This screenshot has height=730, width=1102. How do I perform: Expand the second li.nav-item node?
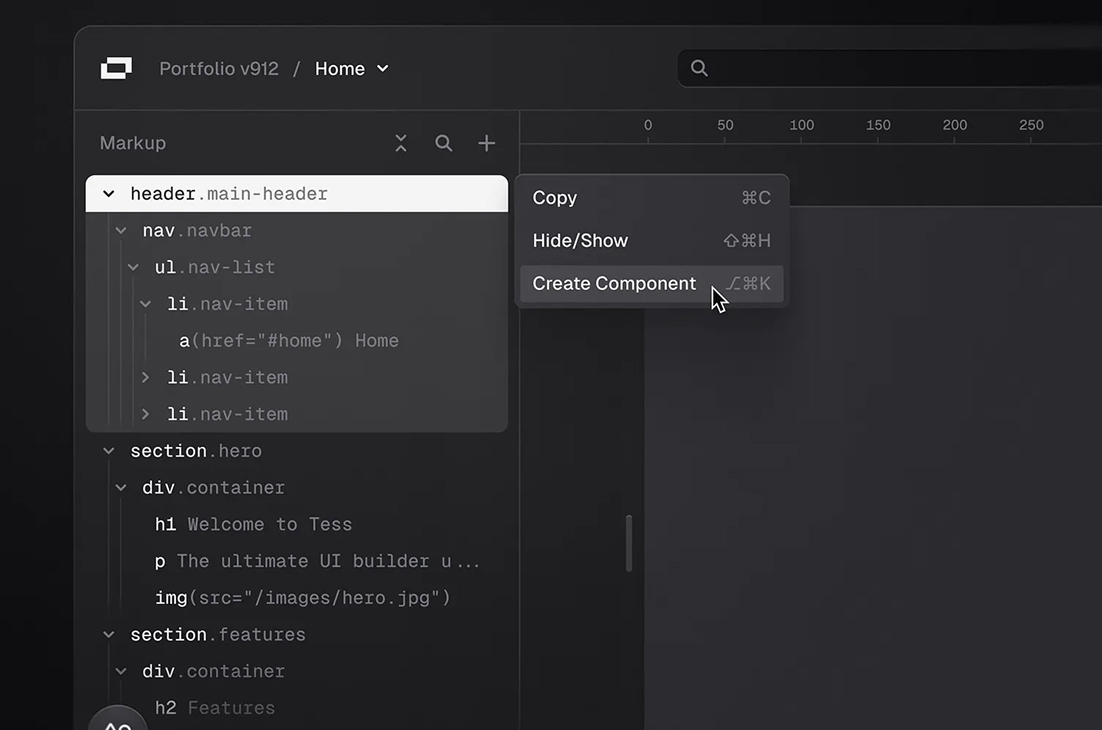coord(145,377)
